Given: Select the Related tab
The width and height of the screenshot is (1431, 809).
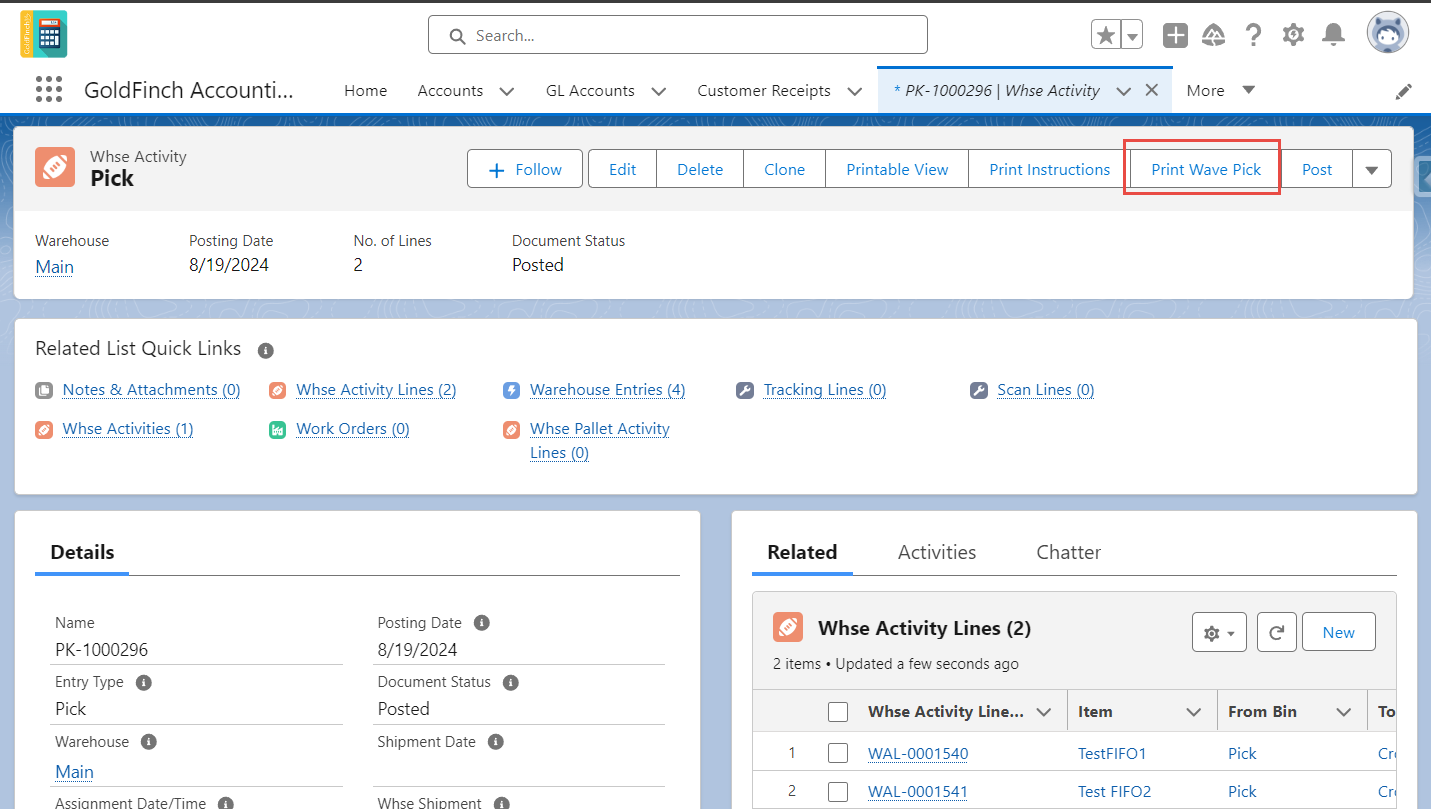Looking at the screenshot, I should click(x=802, y=552).
